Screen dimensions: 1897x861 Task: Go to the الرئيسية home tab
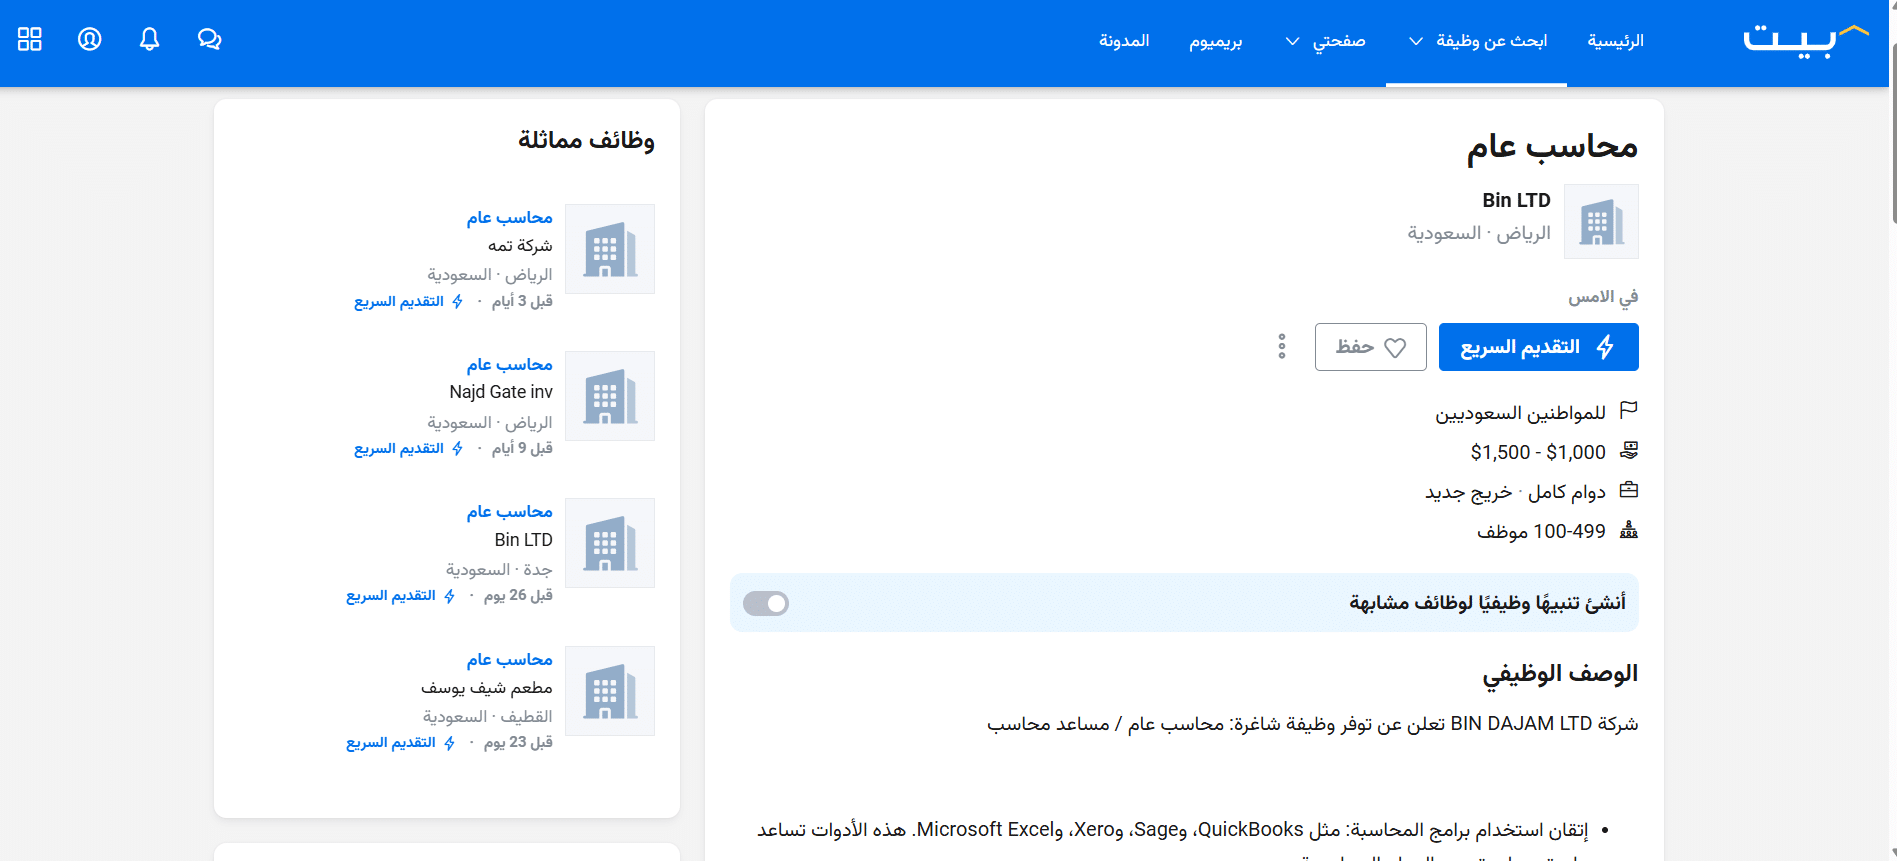(1615, 41)
